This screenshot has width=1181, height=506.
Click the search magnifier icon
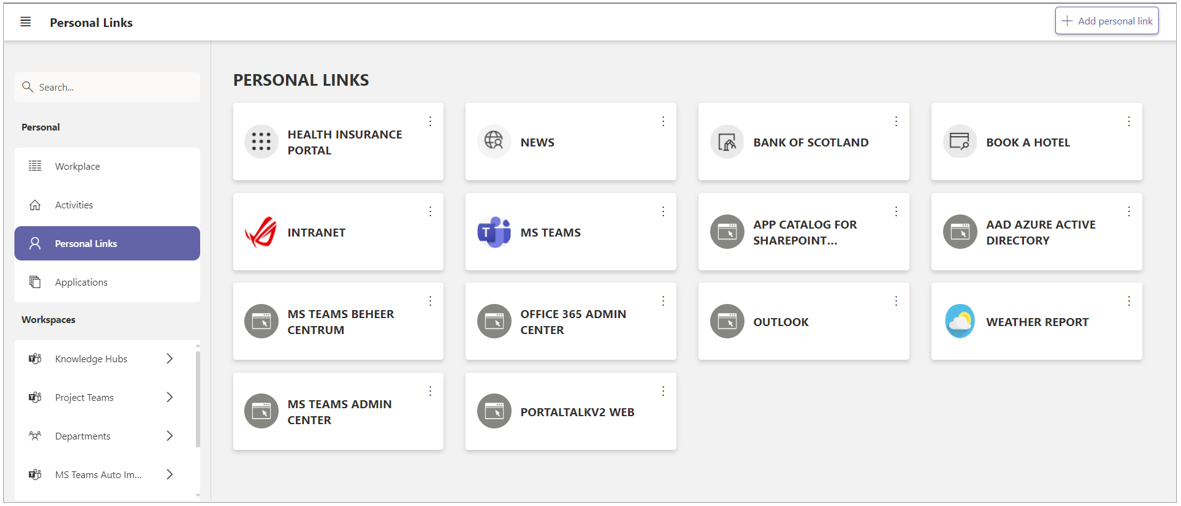click(x=29, y=87)
